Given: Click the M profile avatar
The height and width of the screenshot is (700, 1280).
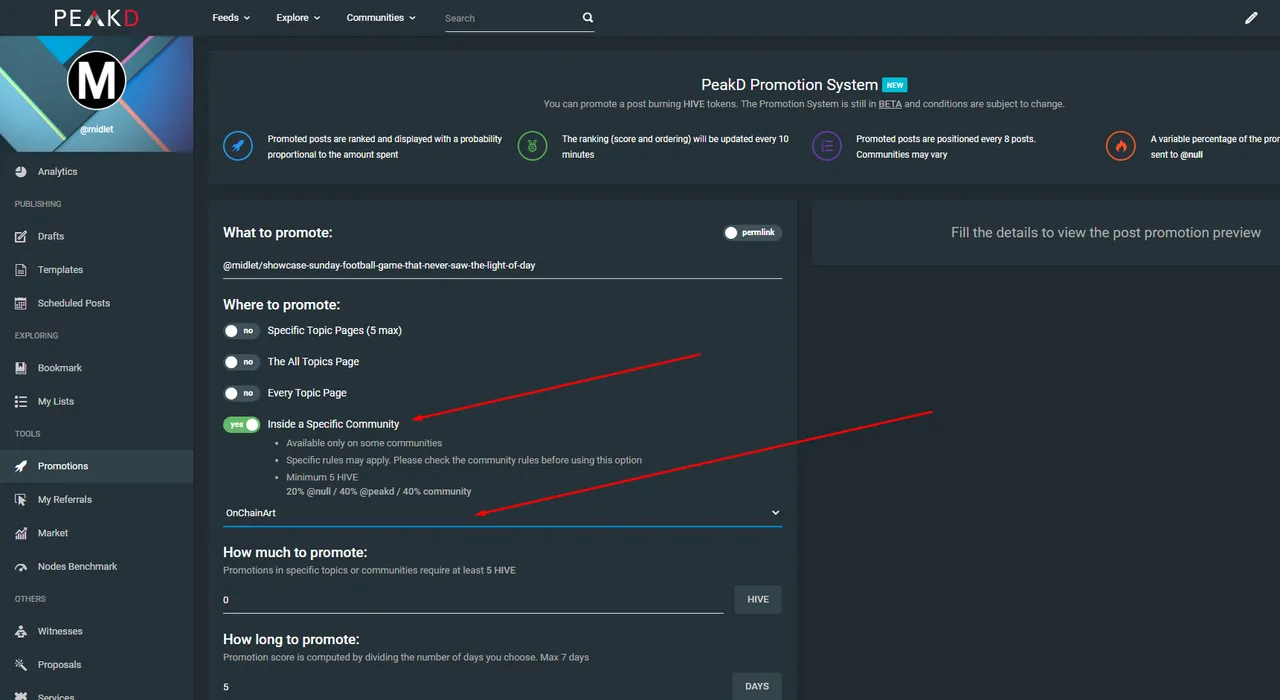Looking at the screenshot, I should click(96, 80).
